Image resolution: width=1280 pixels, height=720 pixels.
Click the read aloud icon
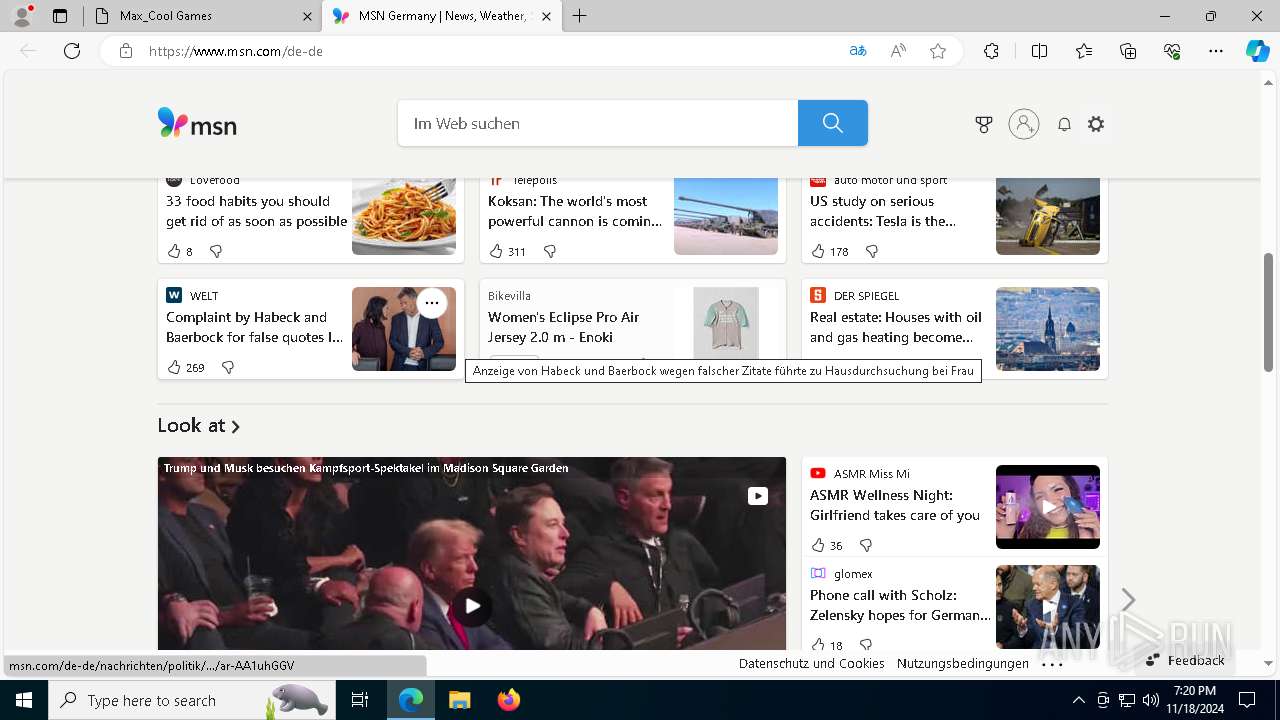[x=898, y=51]
